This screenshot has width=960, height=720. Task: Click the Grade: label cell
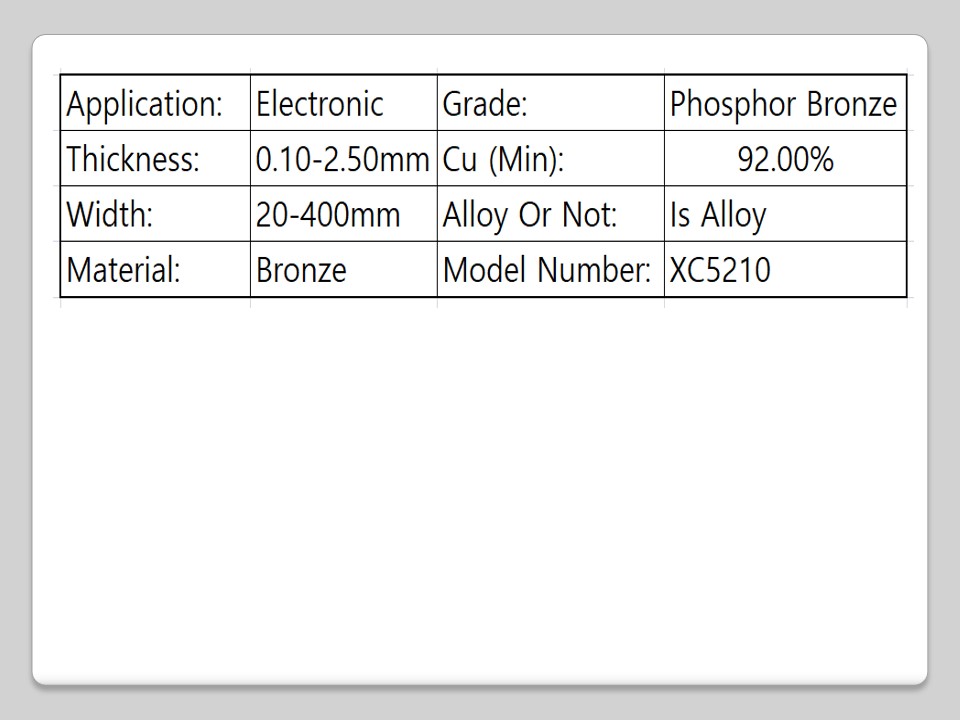click(x=485, y=104)
